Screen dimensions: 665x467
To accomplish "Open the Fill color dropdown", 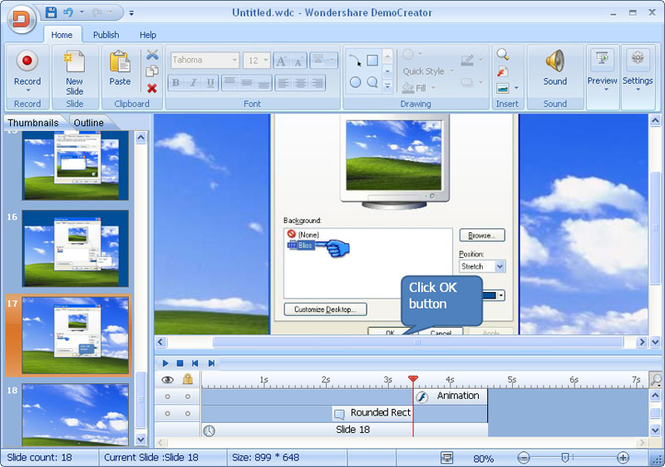I will (x=433, y=88).
